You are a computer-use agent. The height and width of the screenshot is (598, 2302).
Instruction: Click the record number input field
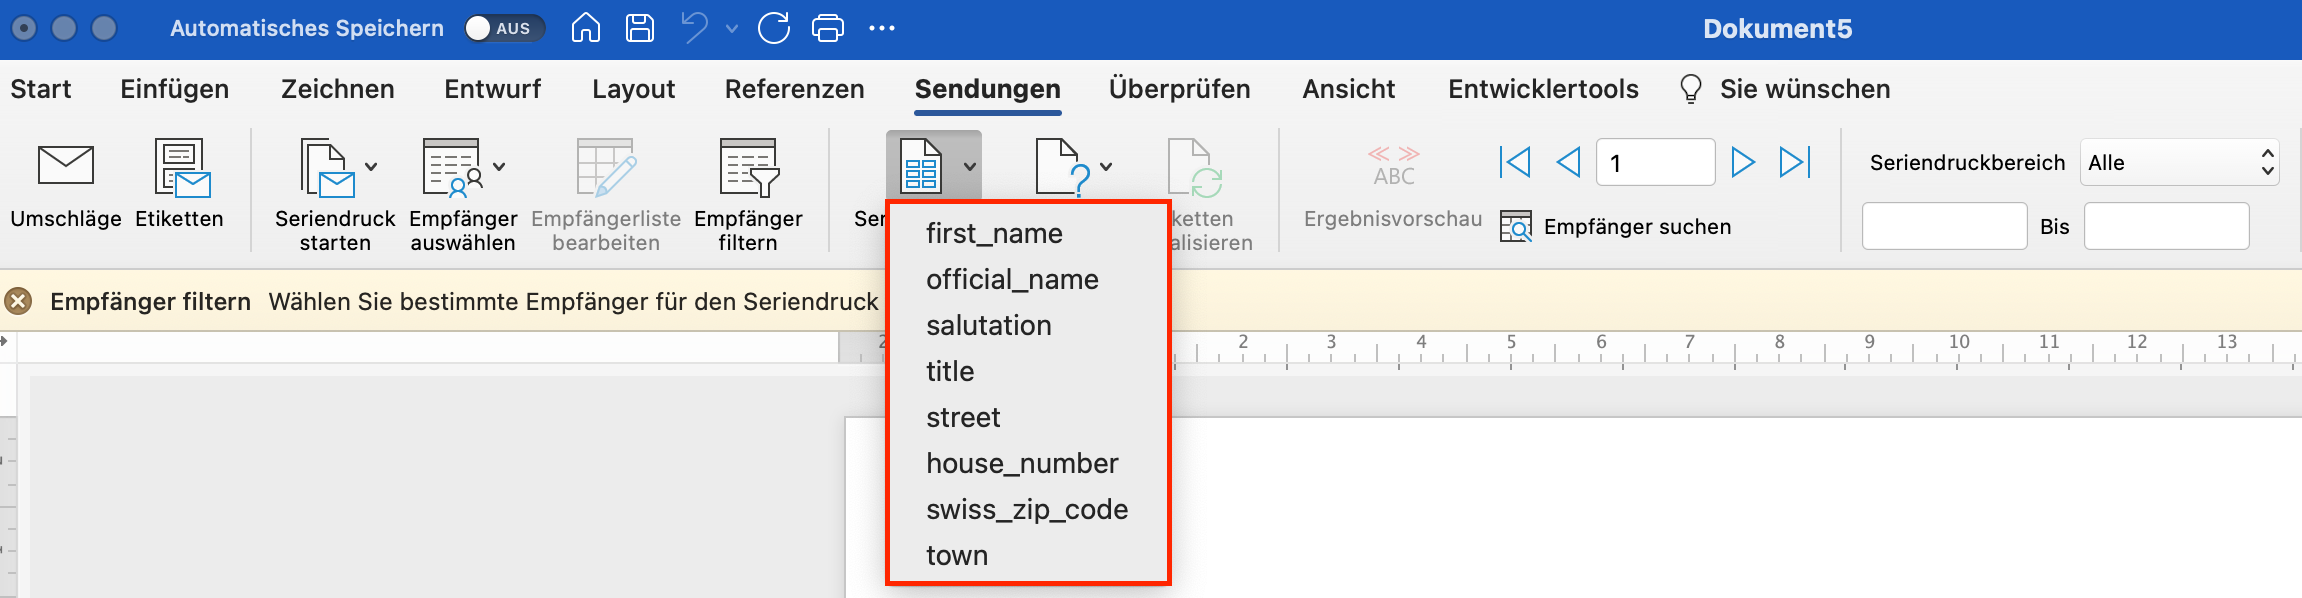(1655, 162)
